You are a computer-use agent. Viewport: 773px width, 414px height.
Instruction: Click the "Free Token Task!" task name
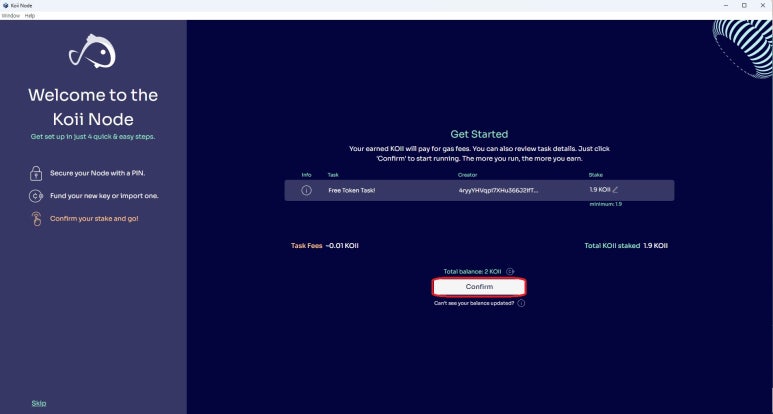351,190
